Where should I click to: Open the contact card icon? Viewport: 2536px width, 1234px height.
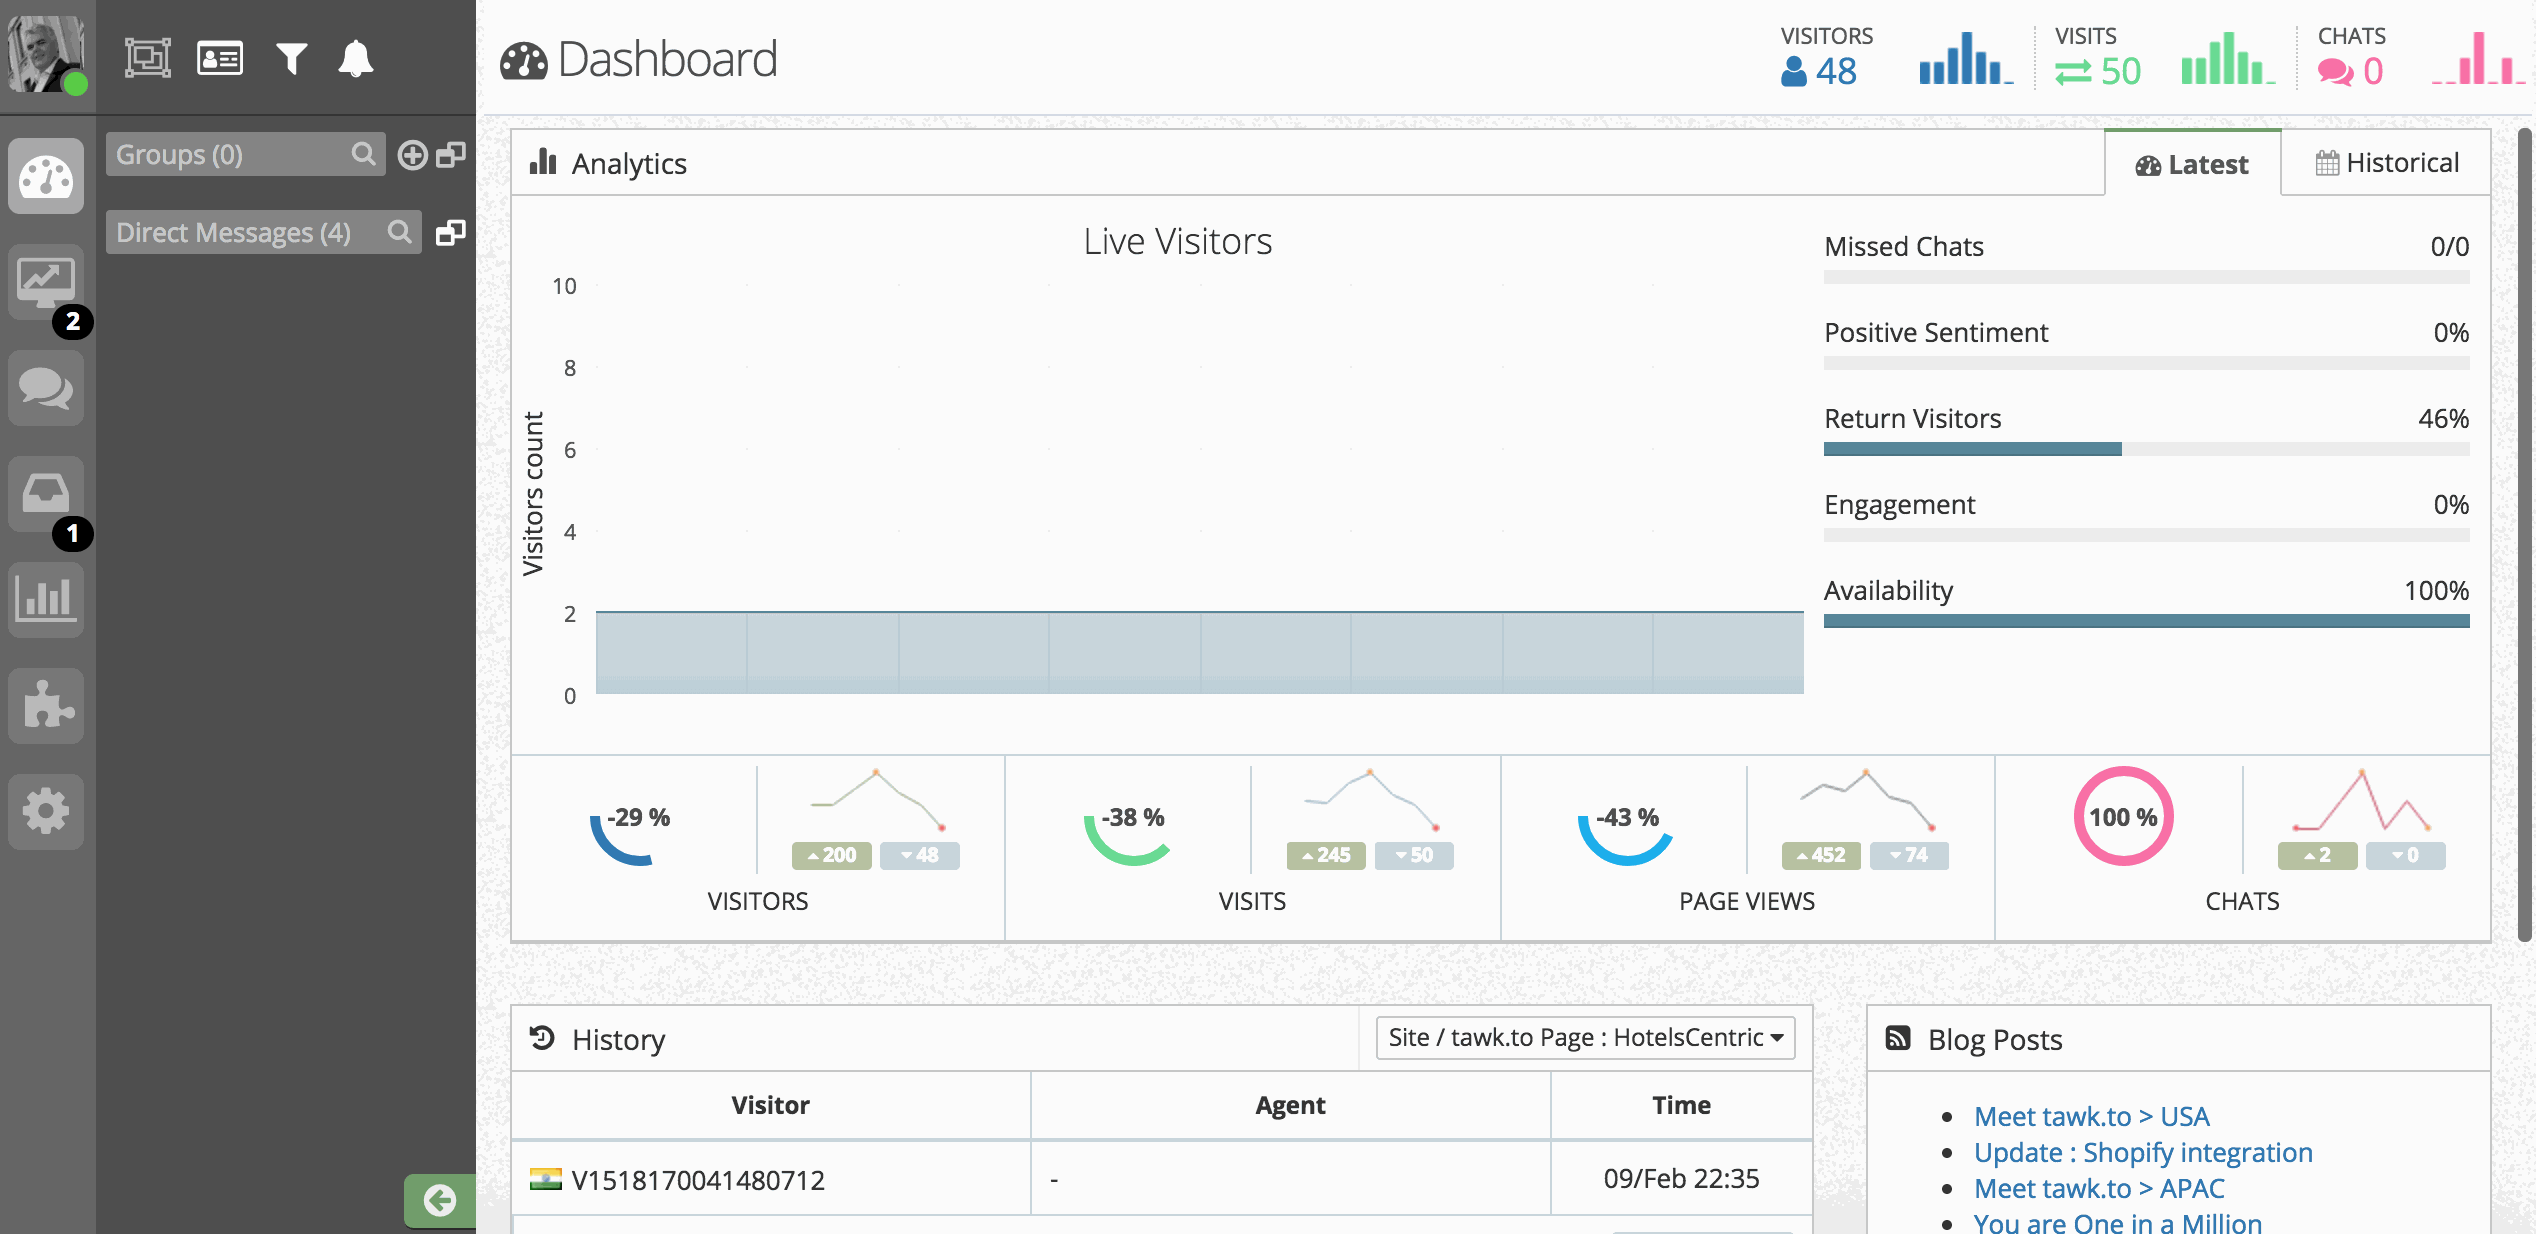coord(220,59)
